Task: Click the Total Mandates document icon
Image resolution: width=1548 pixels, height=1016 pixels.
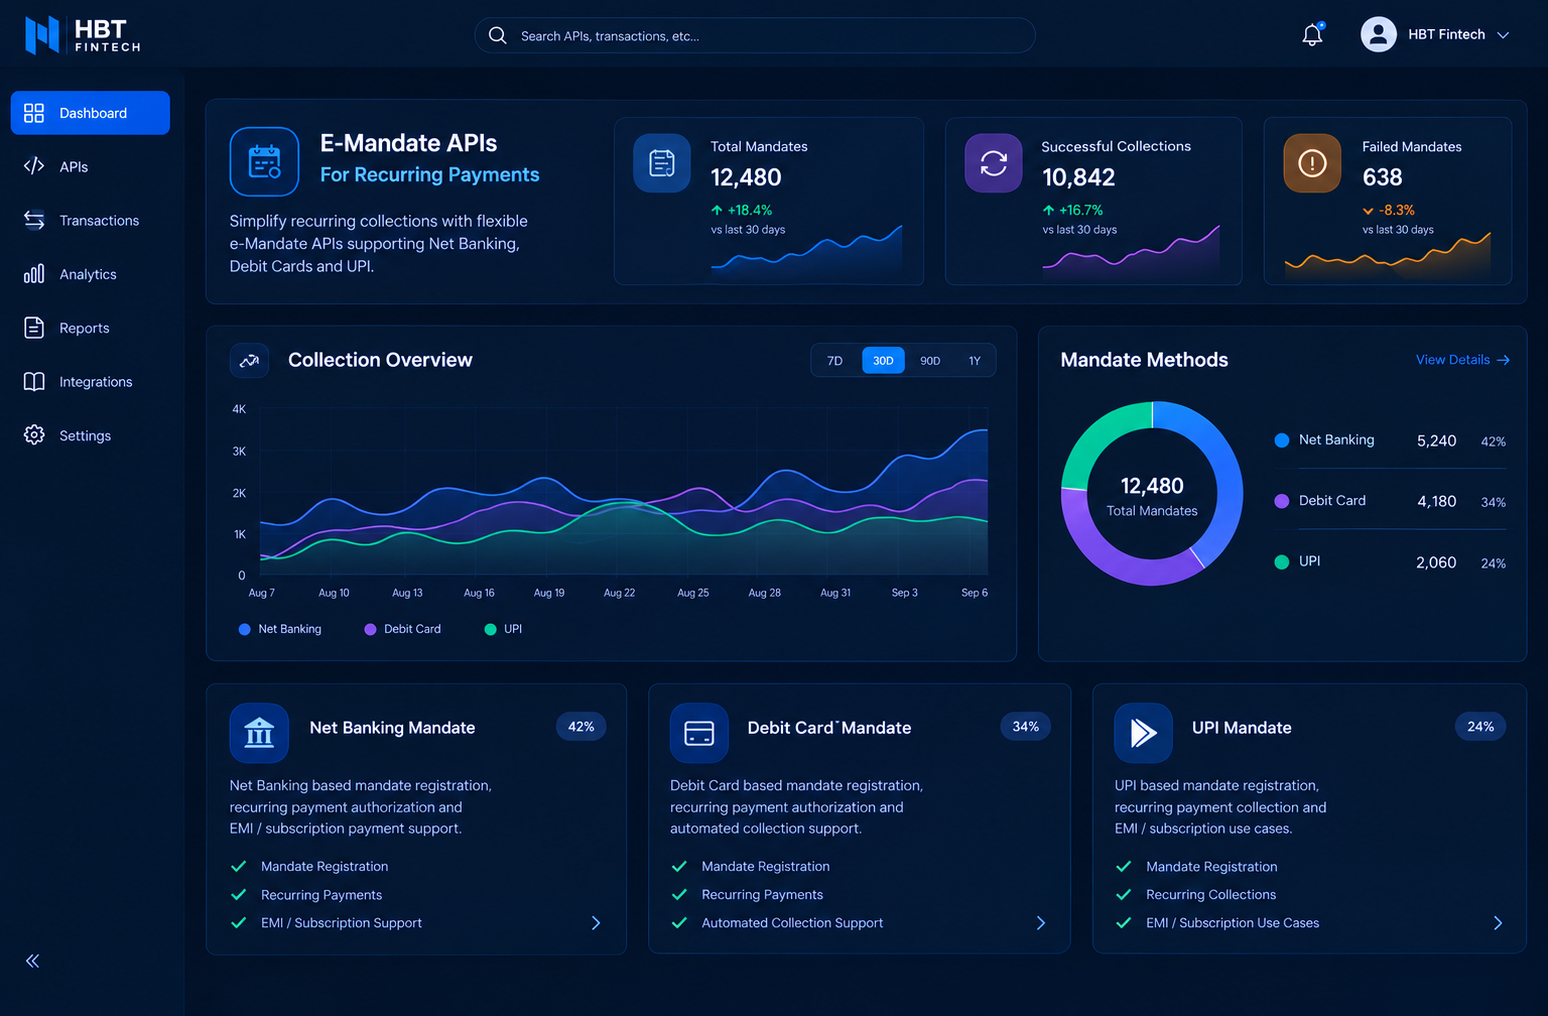Action: [x=662, y=163]
